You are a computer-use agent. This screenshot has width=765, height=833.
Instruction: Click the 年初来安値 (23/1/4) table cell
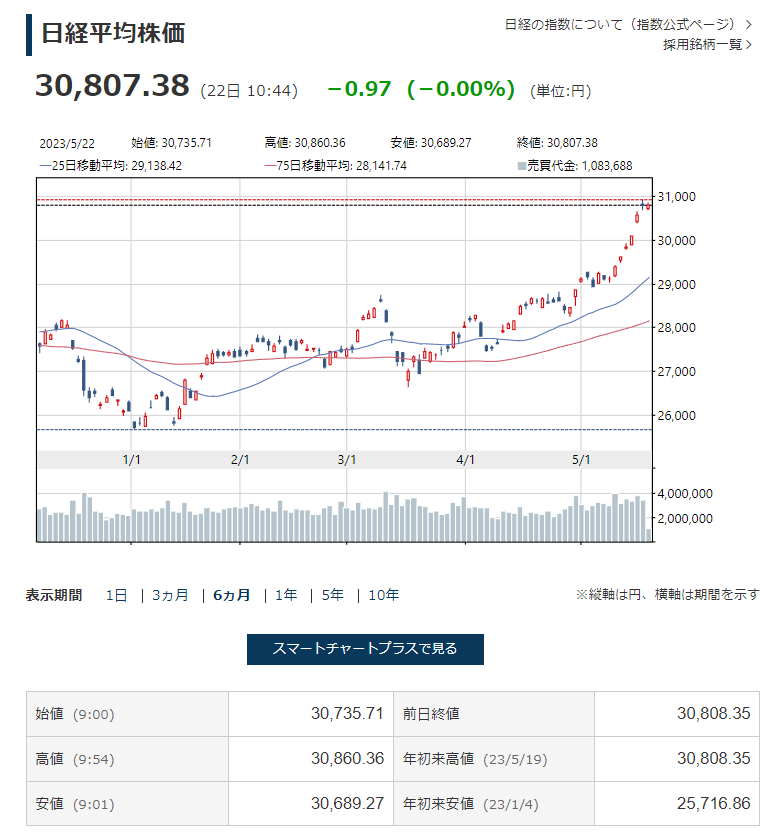click(494, 803)
